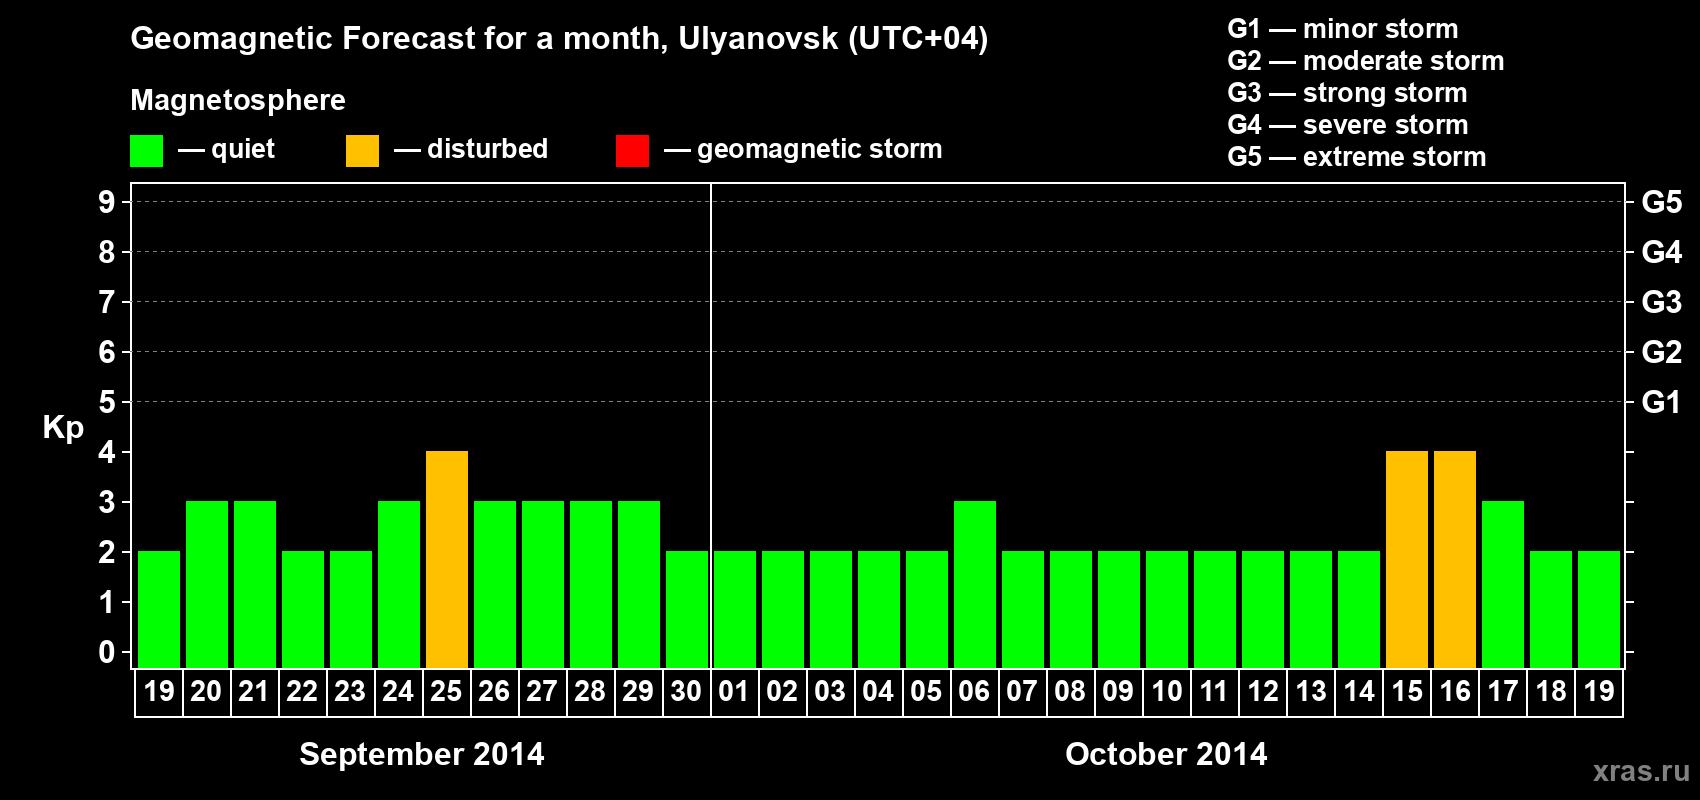
Task: Click the Kp axis value '4'
Action: (x=107, y=452)
